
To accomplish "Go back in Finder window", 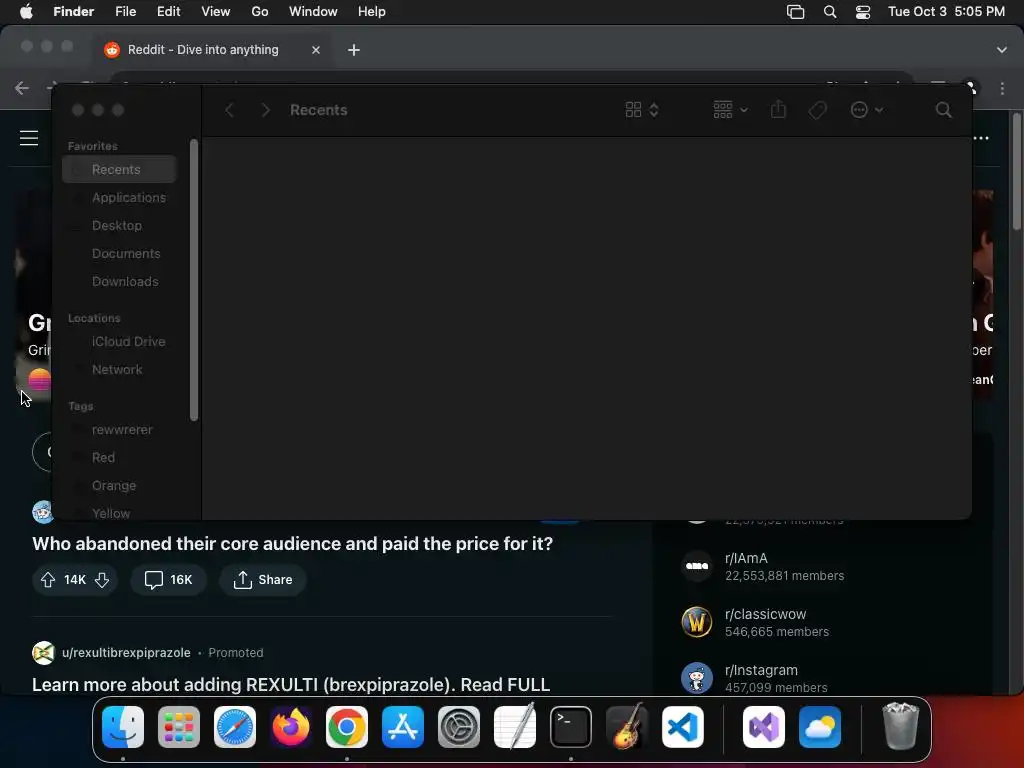I will coord(230,110).
